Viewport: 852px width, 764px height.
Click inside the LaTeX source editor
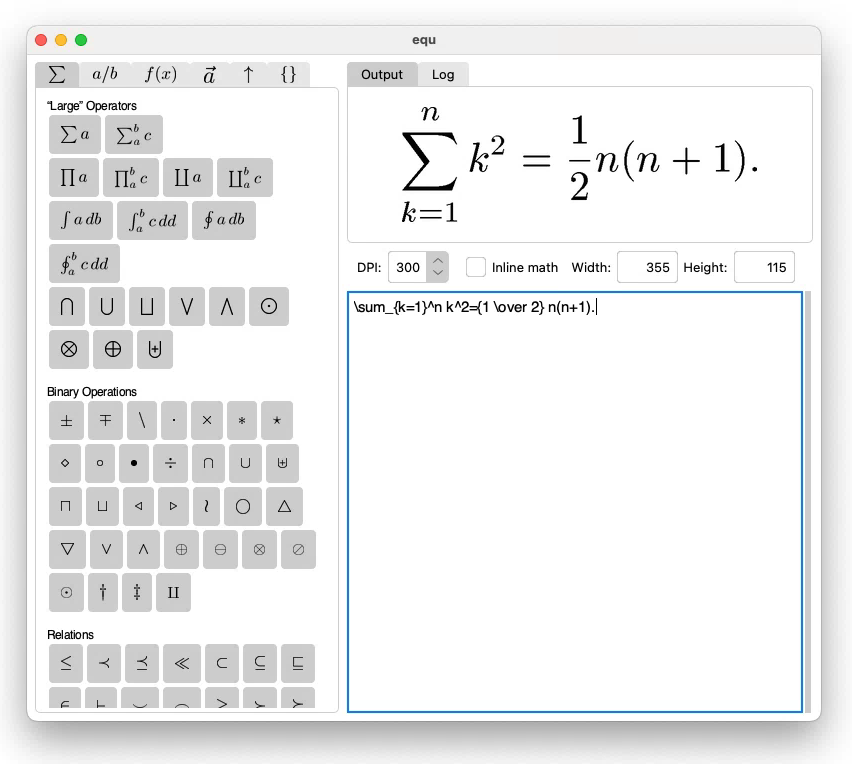575,502
